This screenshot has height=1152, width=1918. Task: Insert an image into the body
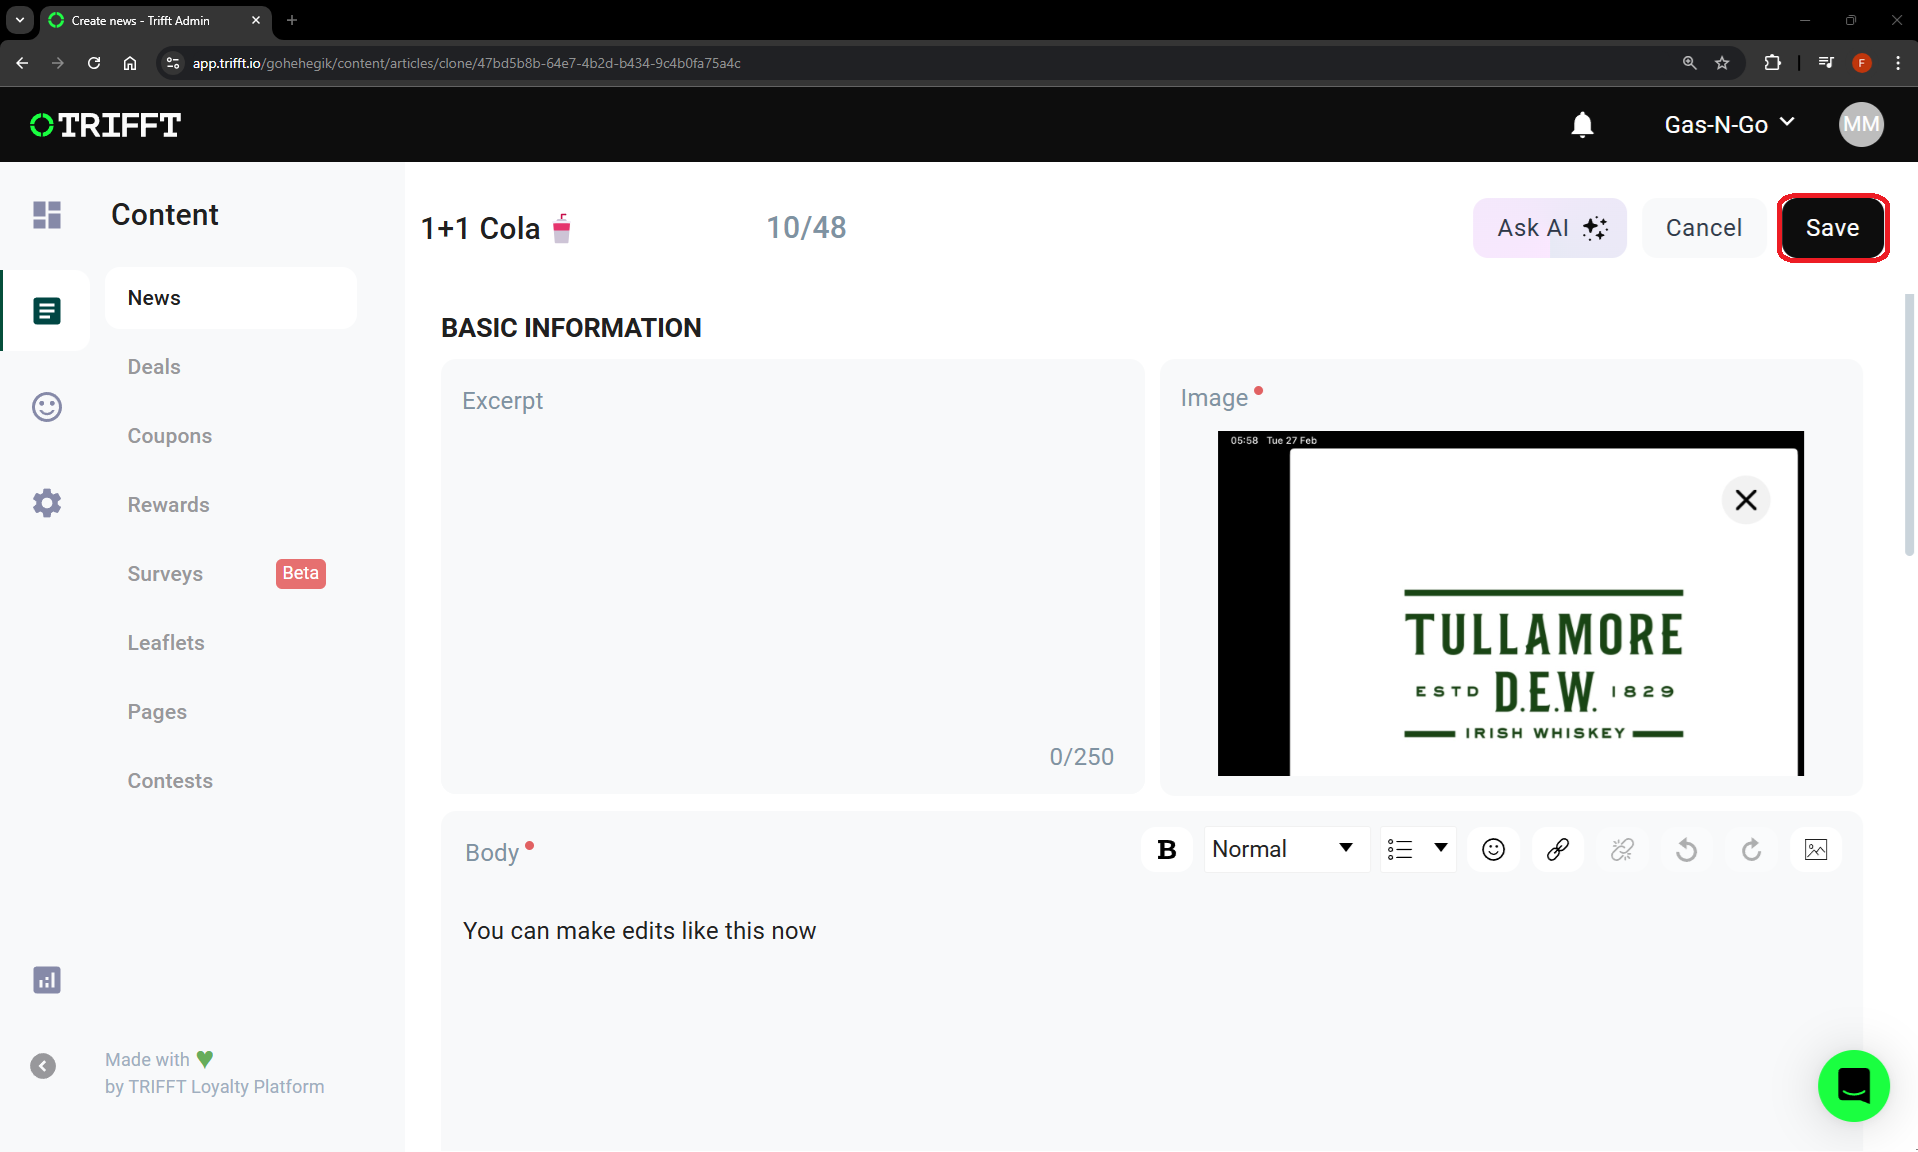[x=1816, y=850]
